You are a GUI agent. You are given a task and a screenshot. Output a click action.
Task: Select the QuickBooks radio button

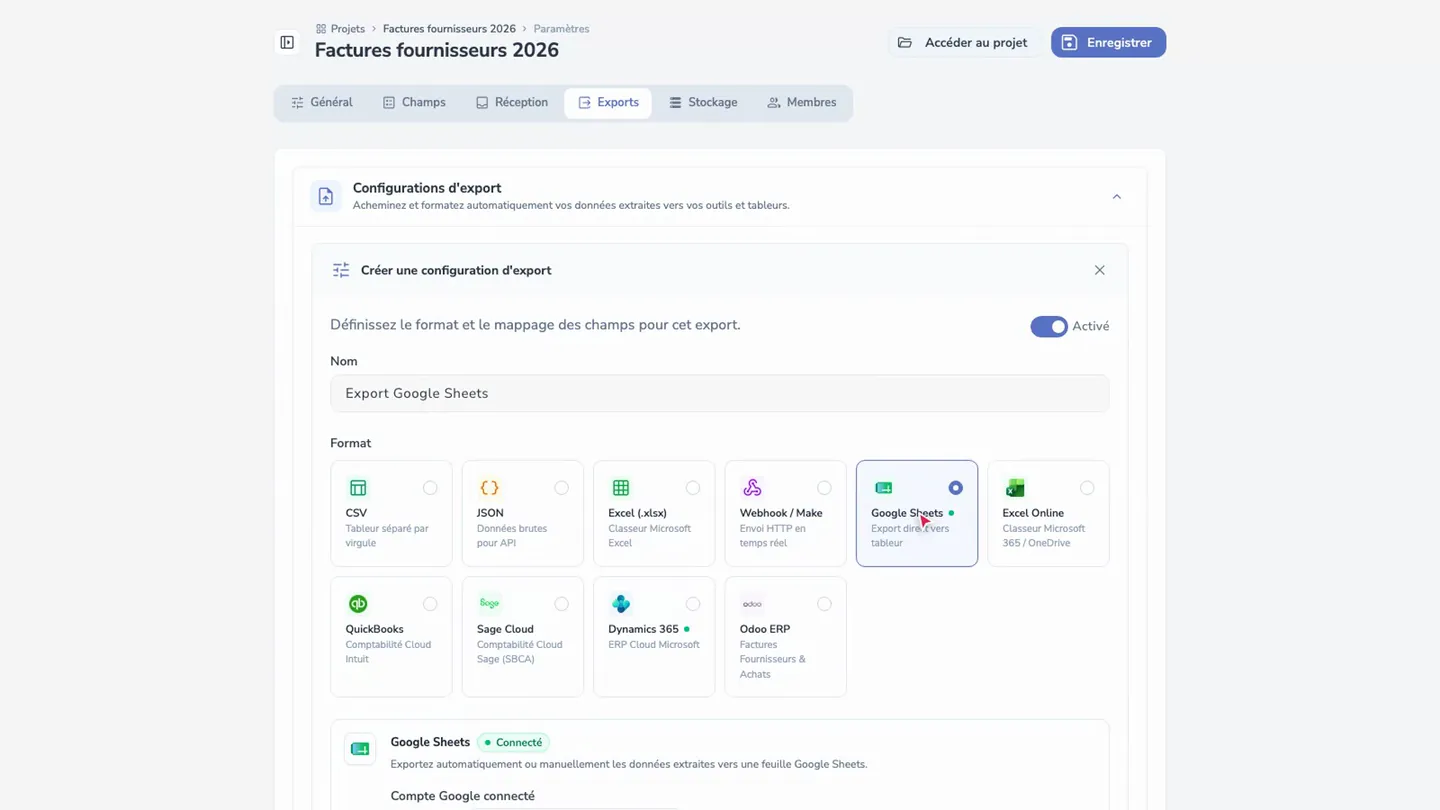tap(430, 604)
